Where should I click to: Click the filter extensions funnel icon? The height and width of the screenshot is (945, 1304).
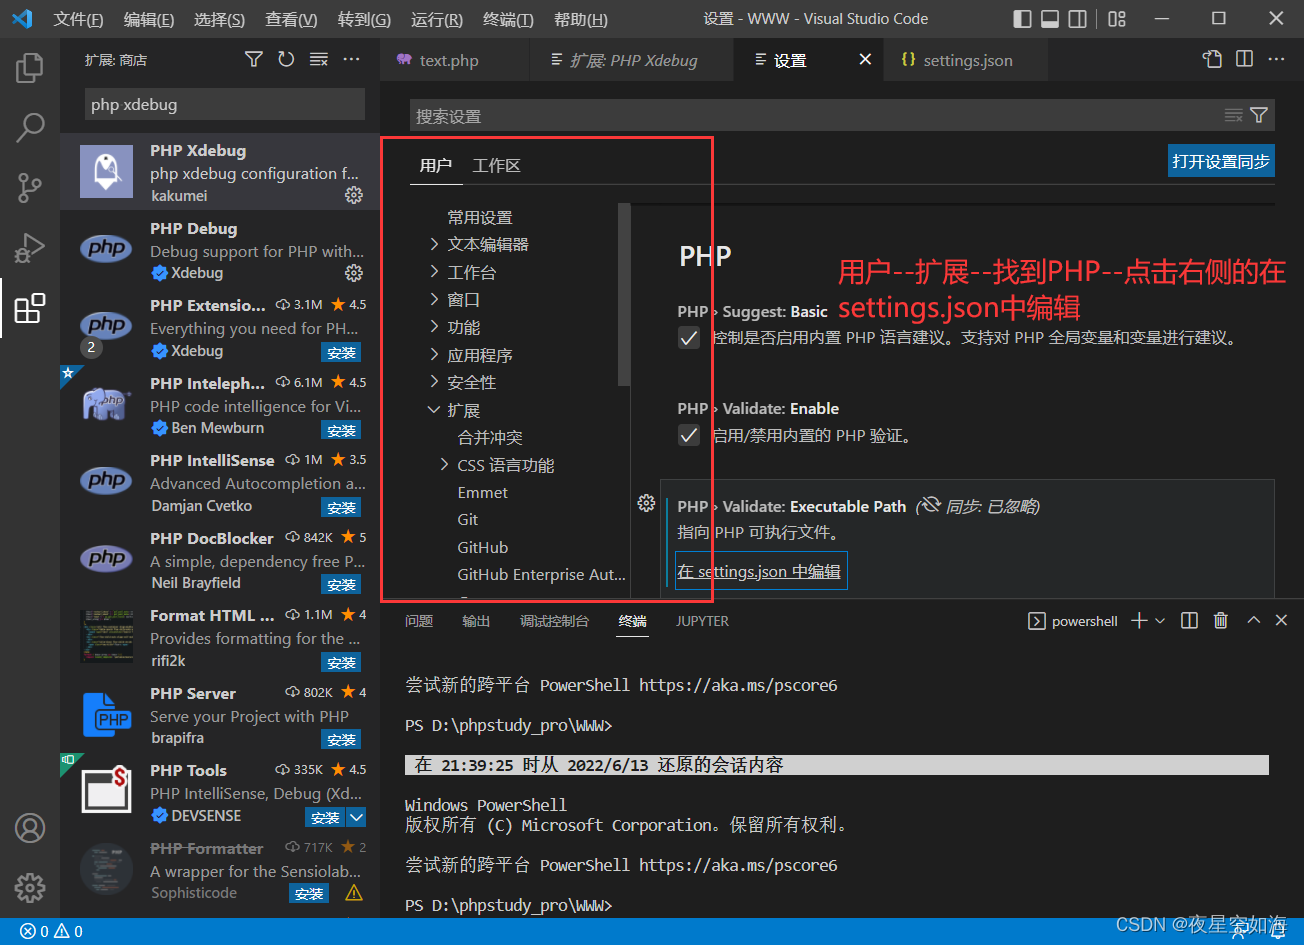[254, 60]
